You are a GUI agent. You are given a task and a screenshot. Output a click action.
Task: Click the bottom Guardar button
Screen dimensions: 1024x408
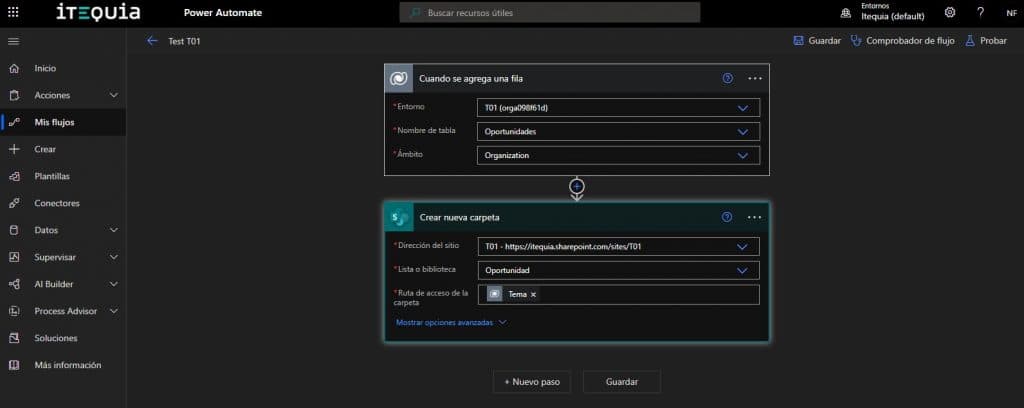622,382
